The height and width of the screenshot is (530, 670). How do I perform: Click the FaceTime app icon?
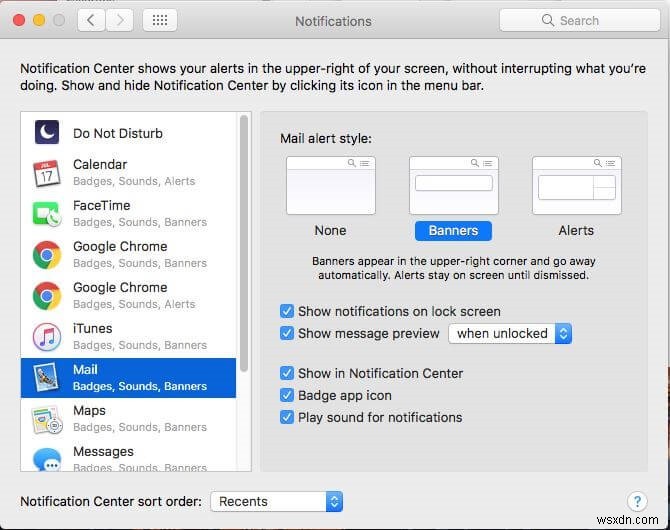click(46, 214)
